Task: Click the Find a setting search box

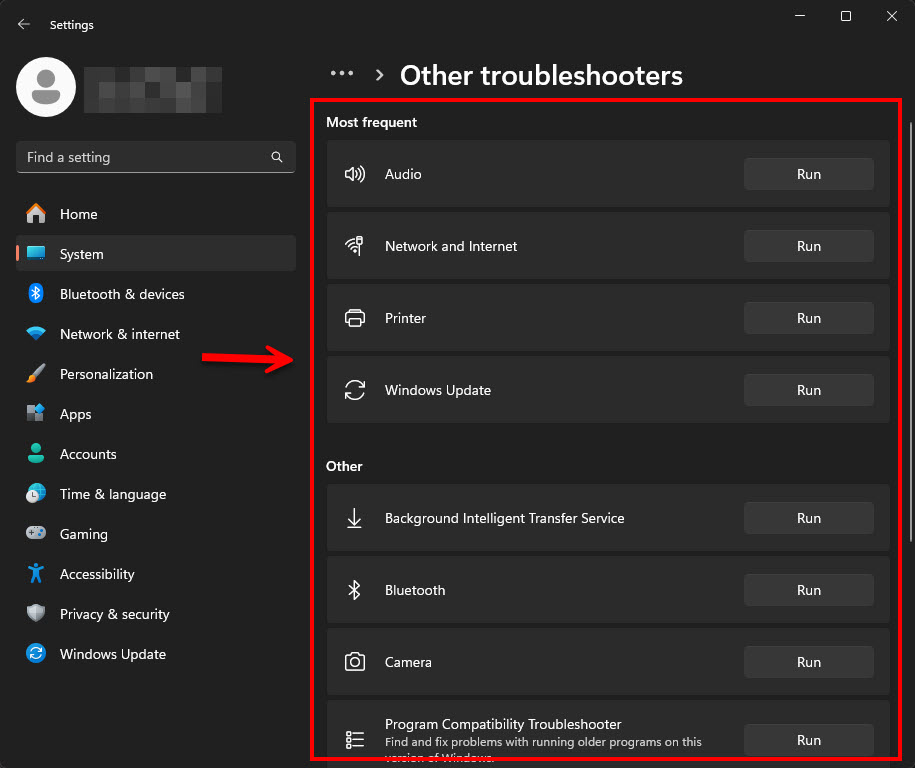Action: pyautogui.click(x=156, y=157)
